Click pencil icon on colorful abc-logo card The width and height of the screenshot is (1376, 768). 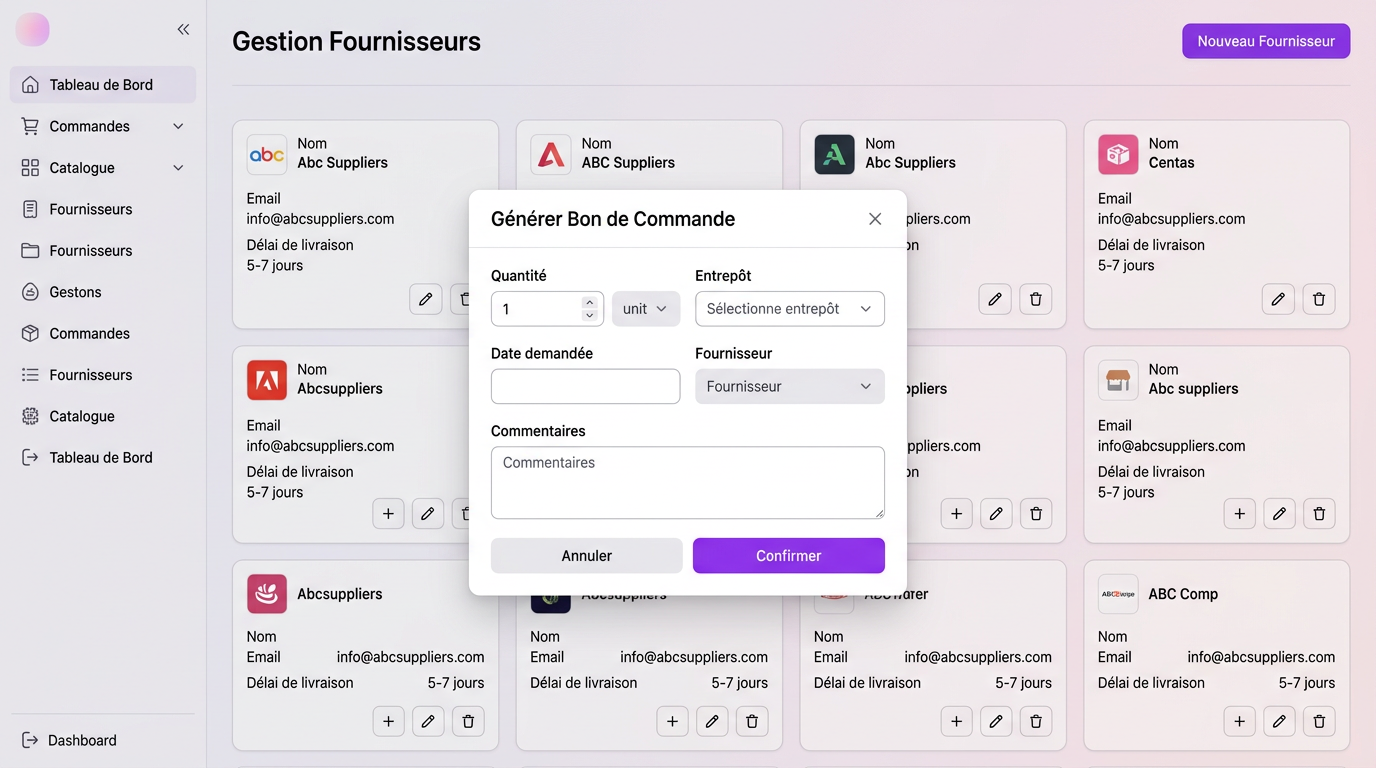(x=426, y=299)
